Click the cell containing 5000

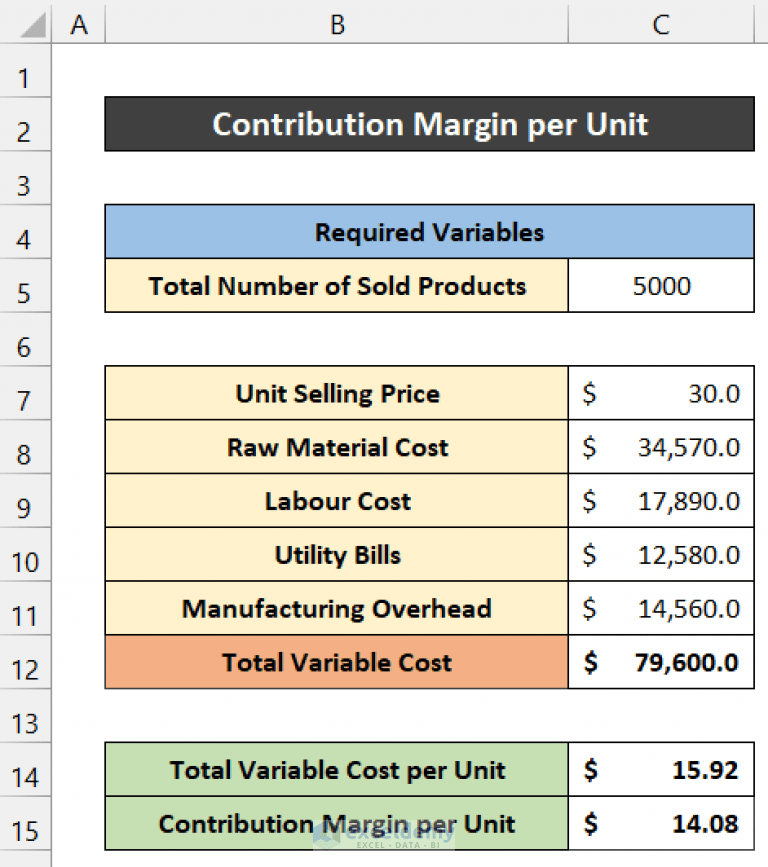[x=660, y=286]
